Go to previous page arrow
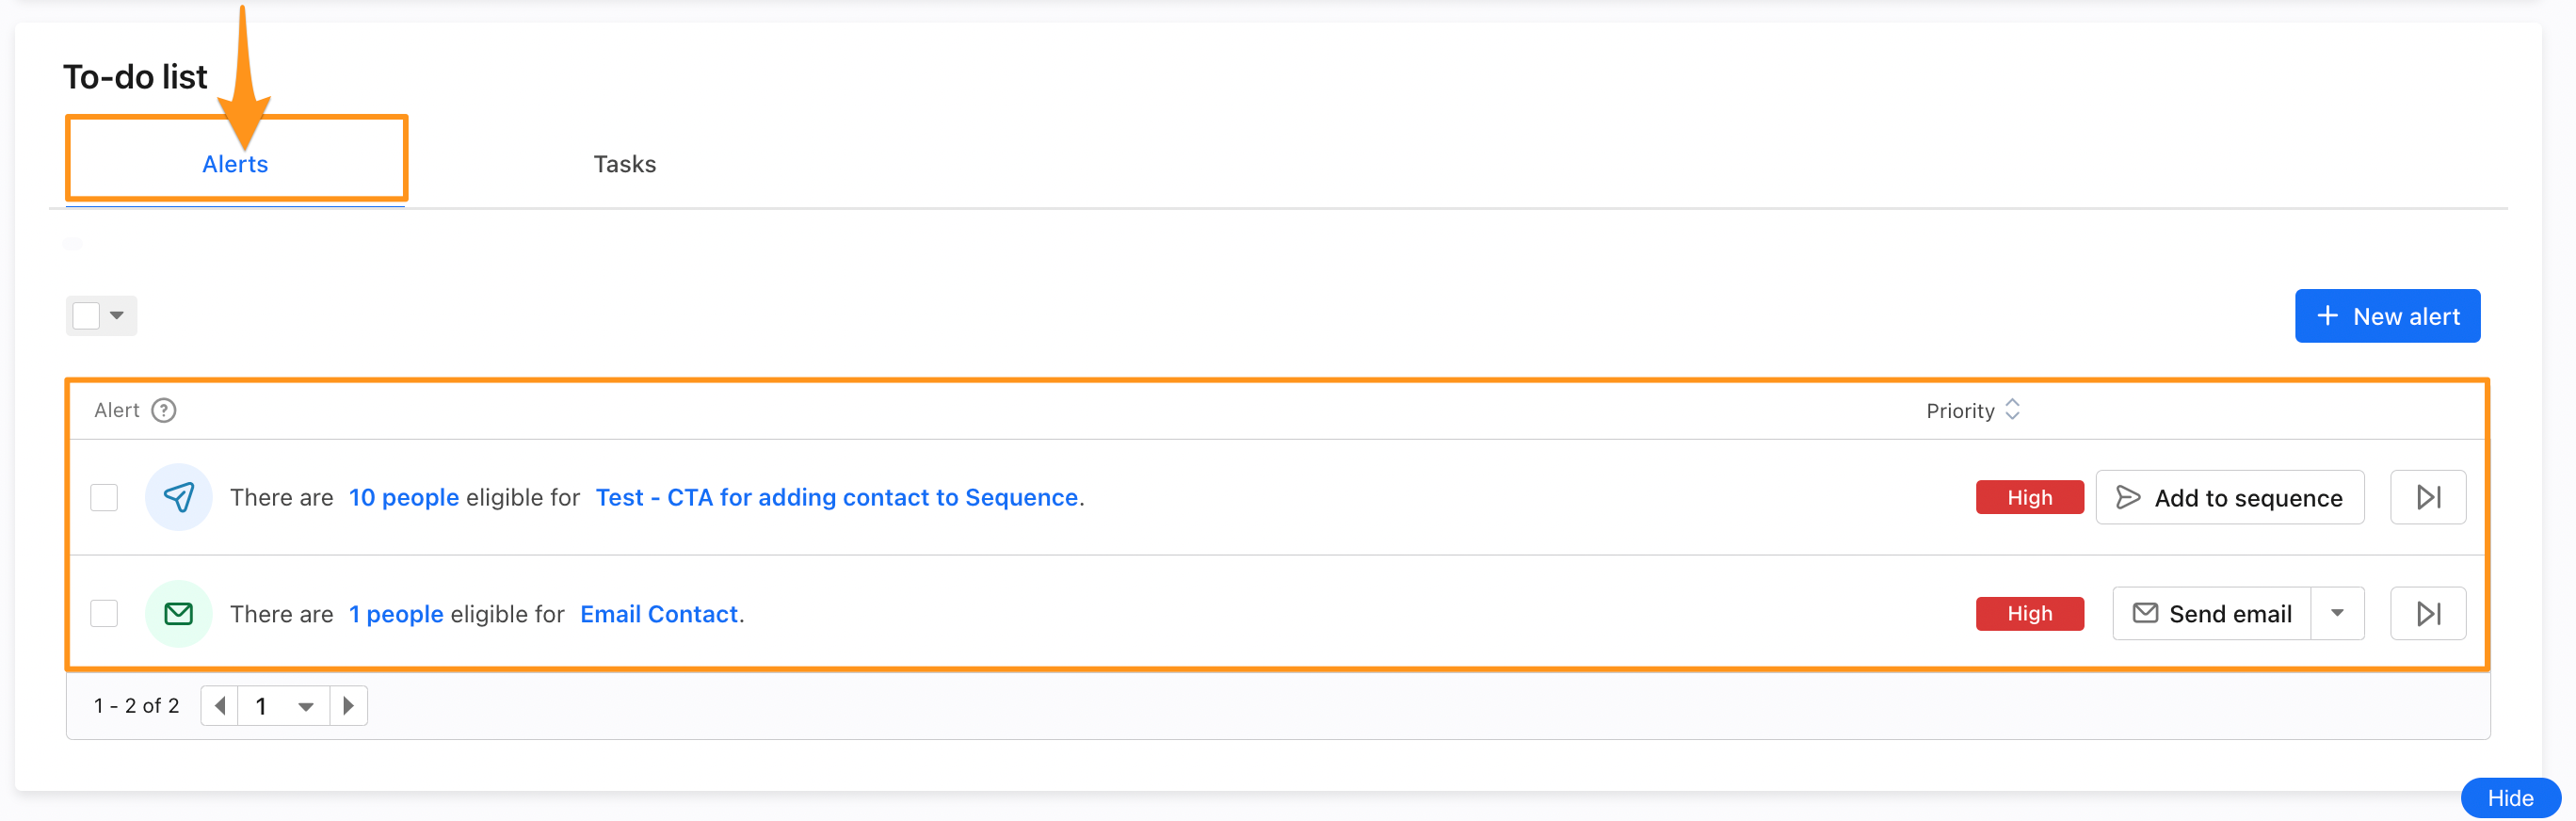The height and width of the screenshot is (821, 2576). pos(220,706)
